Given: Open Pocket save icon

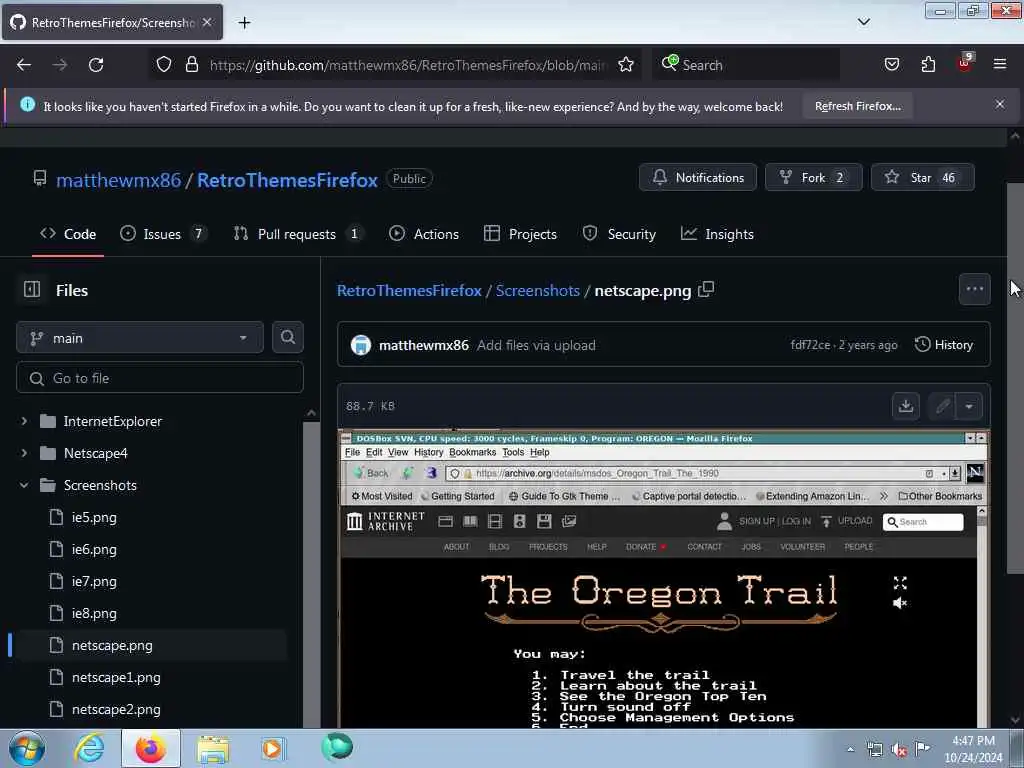Looking at the screenshot, I should [x=891, y=64].
